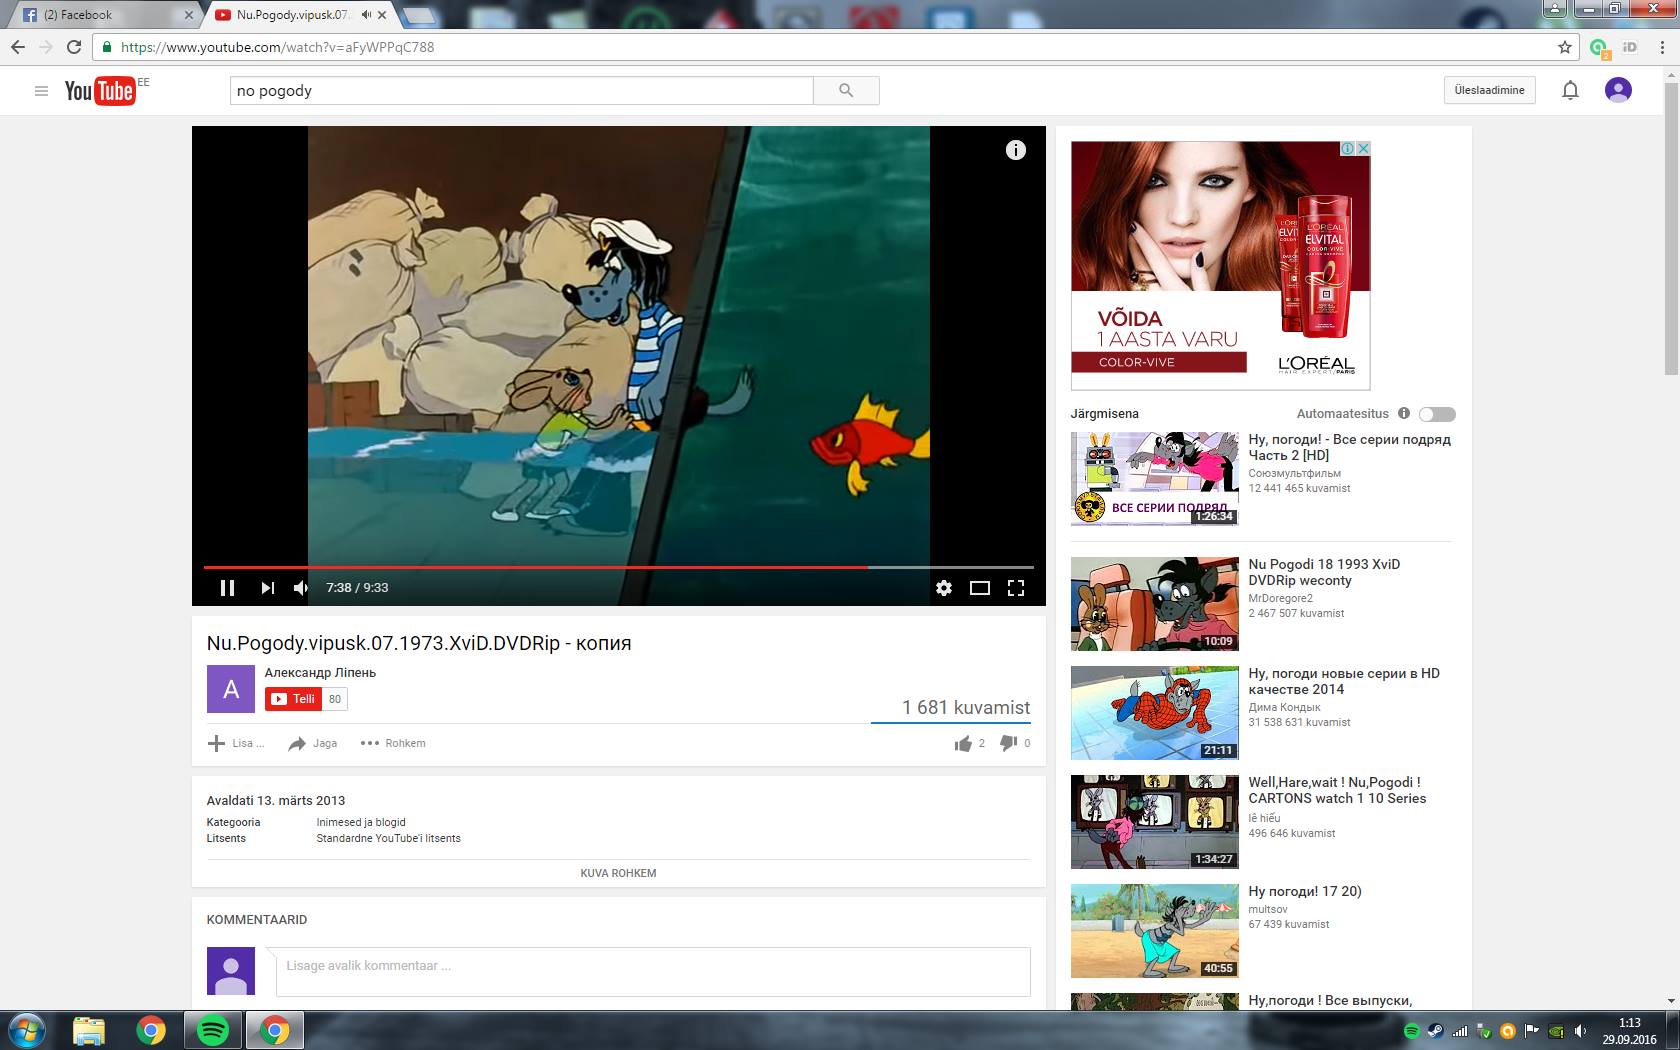Open Nu Pogodi 18 1993 XviD video title
Screen dimensions: 1680x1050
point(1324,572)
